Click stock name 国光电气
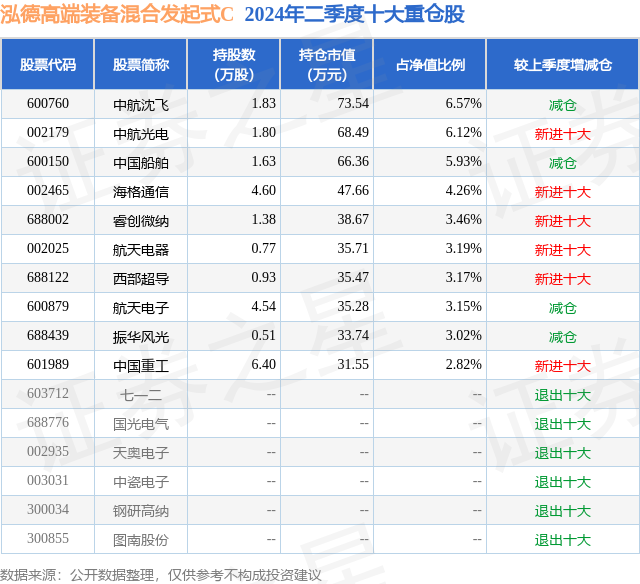Viewport: 640px width, 584px height. click(x=141, y=424)
